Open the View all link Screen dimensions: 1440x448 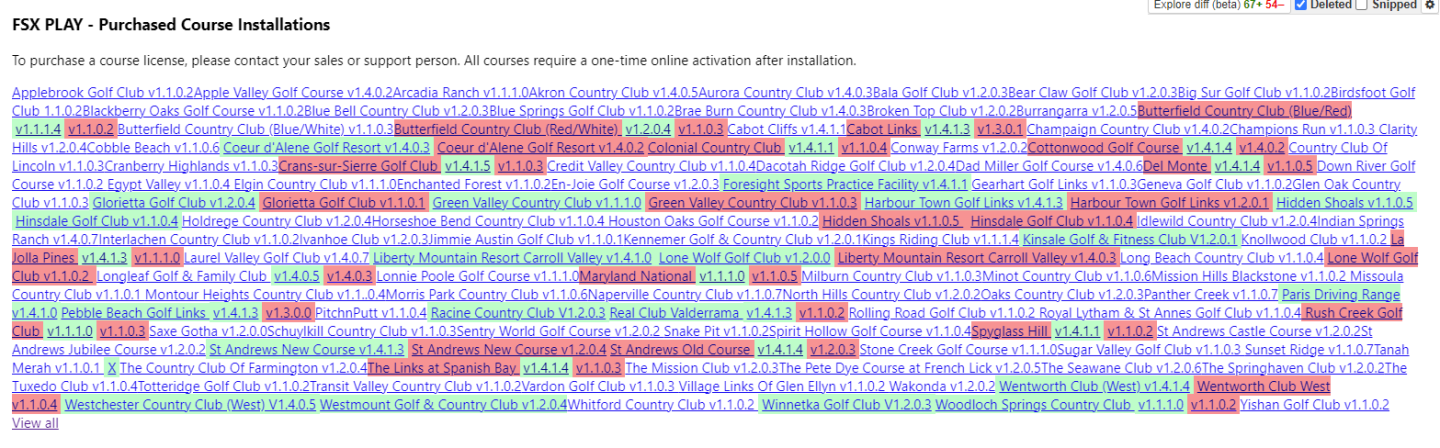tap(35, 423)
